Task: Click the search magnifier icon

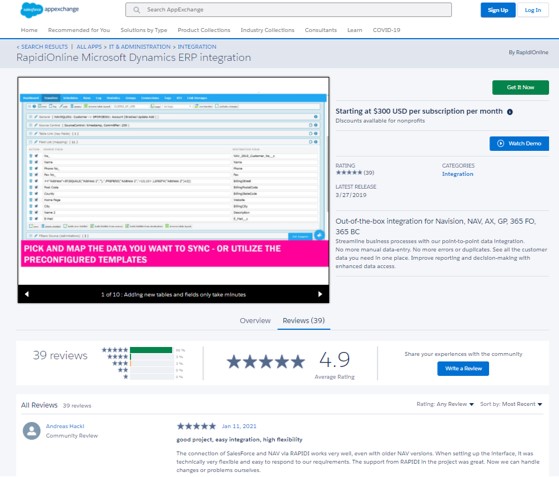Action: click(137, 10)
